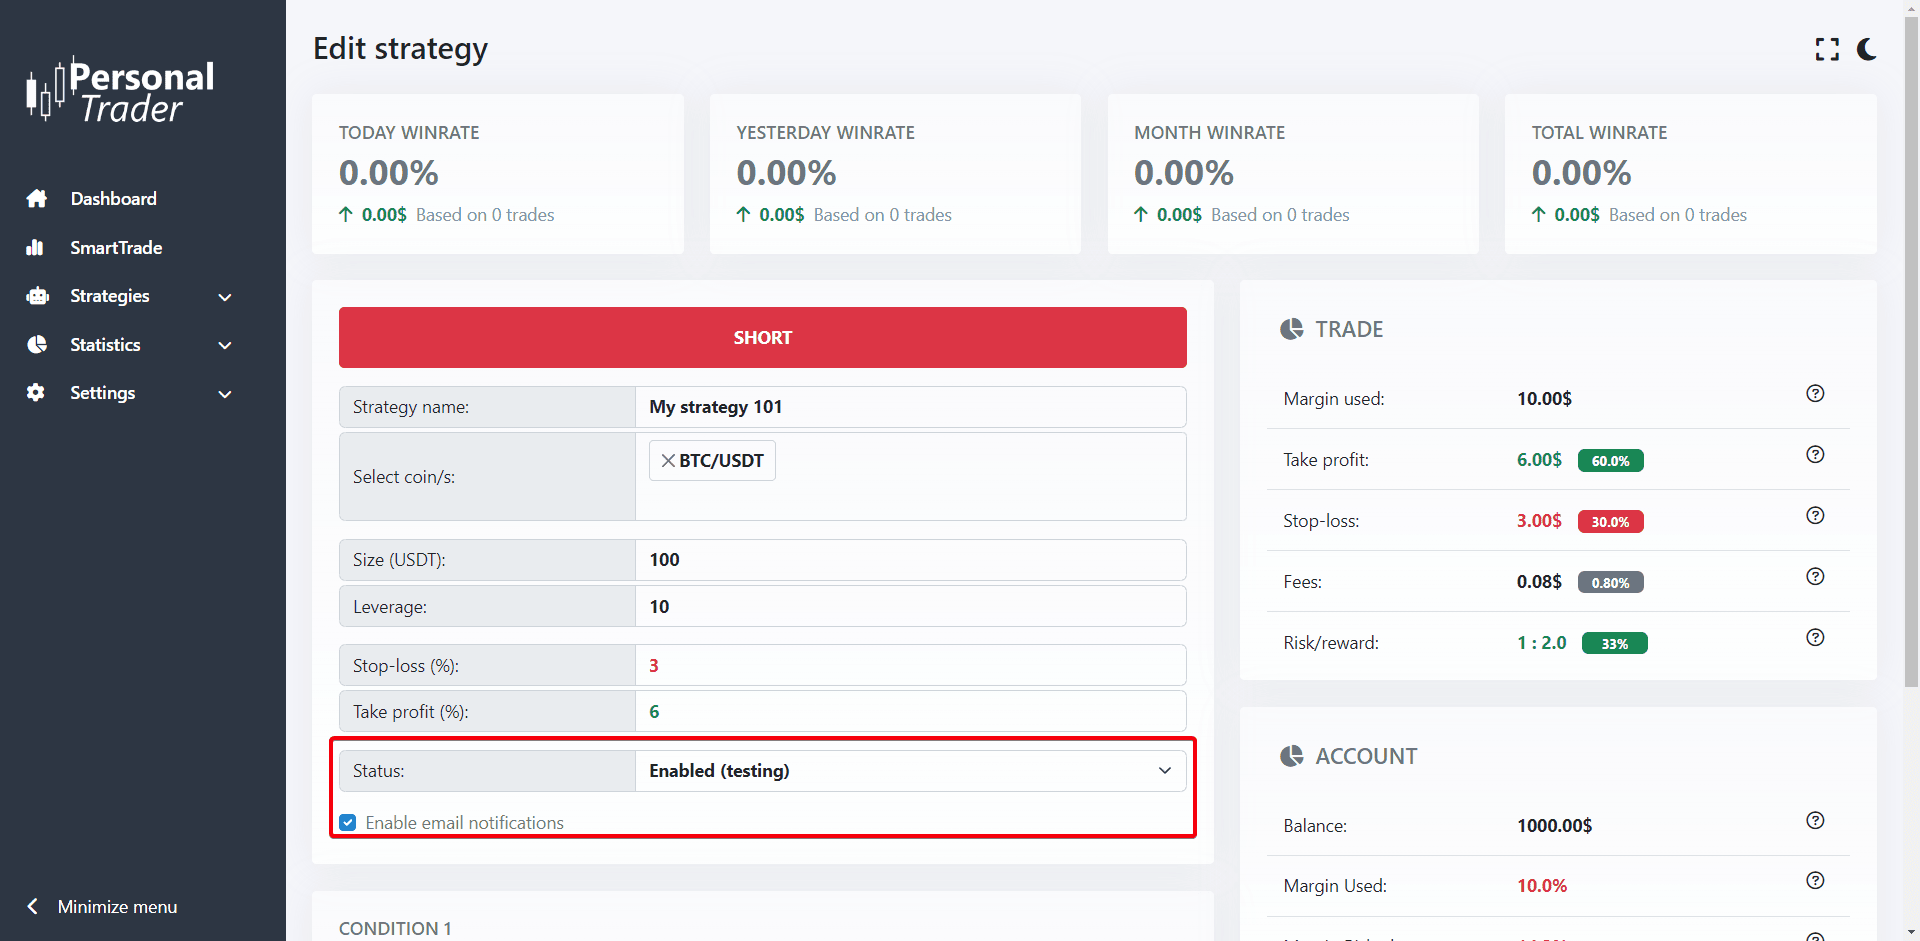Screen dimensions: 1920x941
Task: Click Minimize menu button
Action: [x=102, y=907]
